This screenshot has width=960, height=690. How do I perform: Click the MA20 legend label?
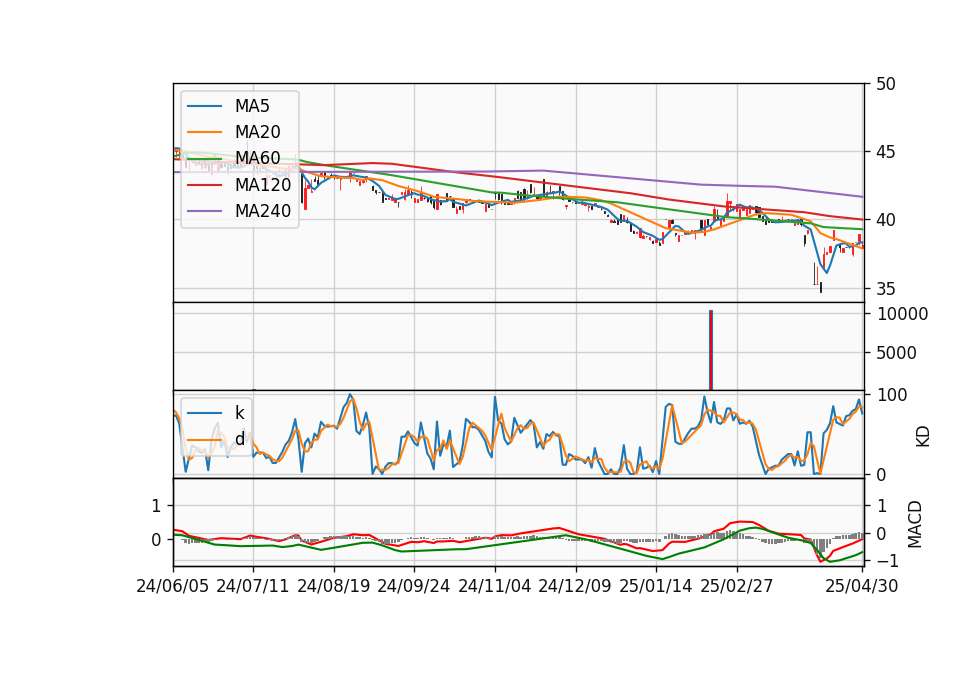(x=257, y=132)
